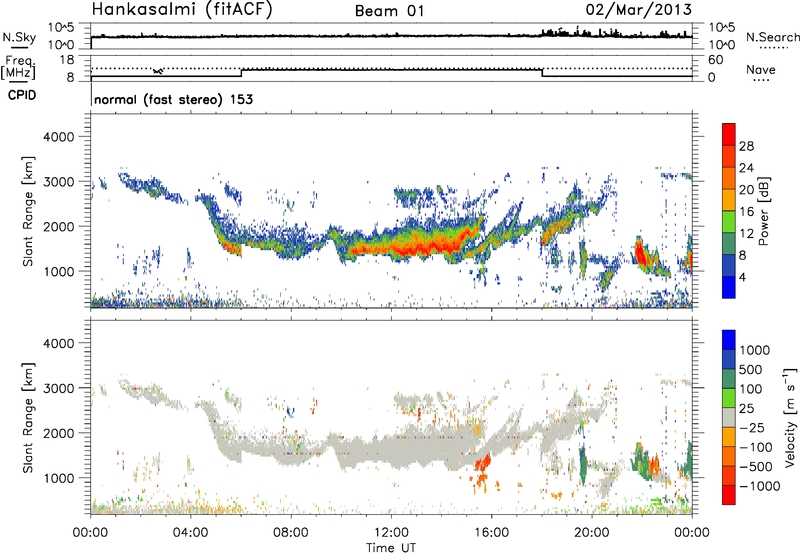Click the 24 label on Power colorbar
This screenshot has width=800, height=554.
[x=746, y=168]
